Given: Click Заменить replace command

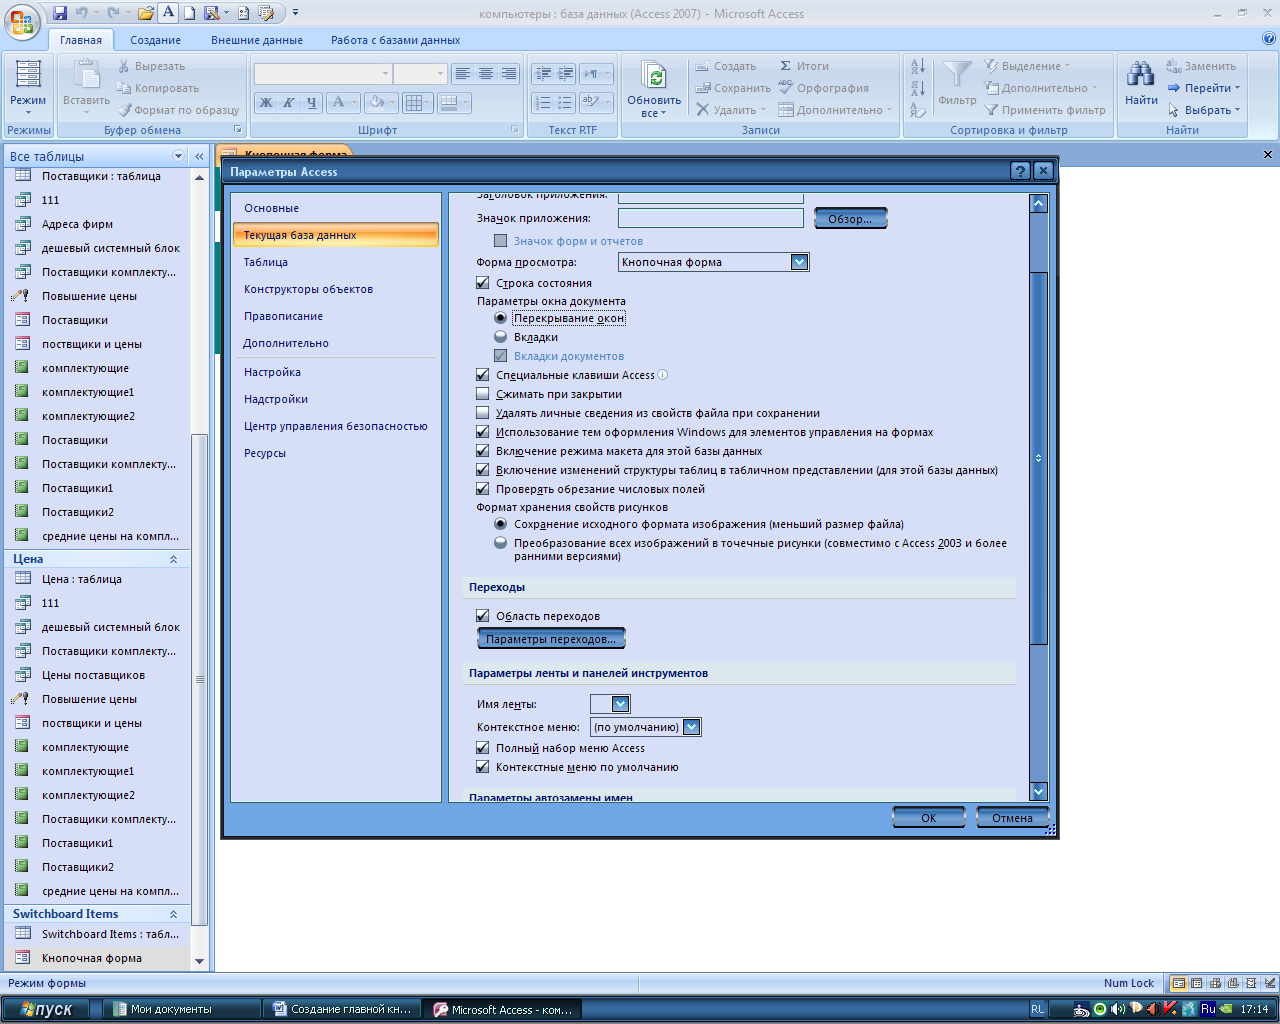Looking at the screenshot, I should [x=1202, y=66].
